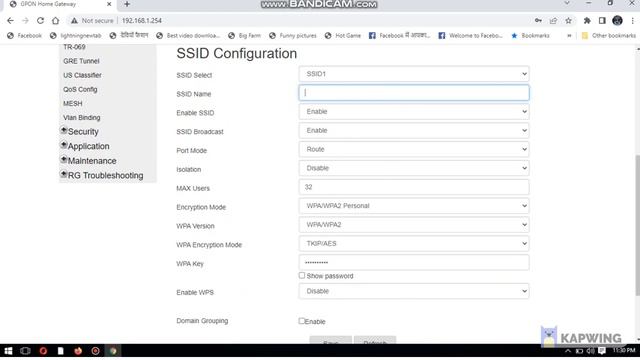Click the volume icon in system tray
This screenshot has width=640, height=360.
(590, 351)
